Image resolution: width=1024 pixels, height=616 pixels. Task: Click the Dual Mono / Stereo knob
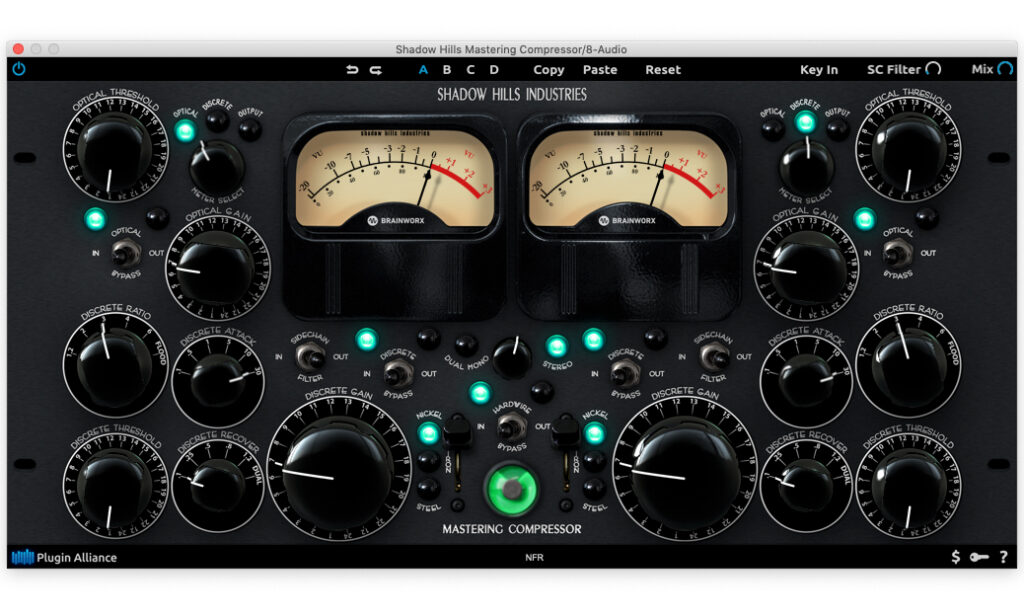point(512,357)
